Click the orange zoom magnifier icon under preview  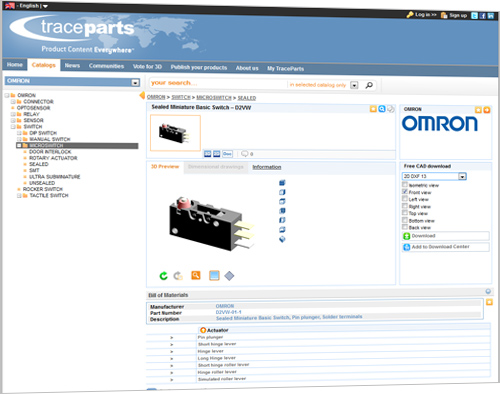[x=196, y=275]
